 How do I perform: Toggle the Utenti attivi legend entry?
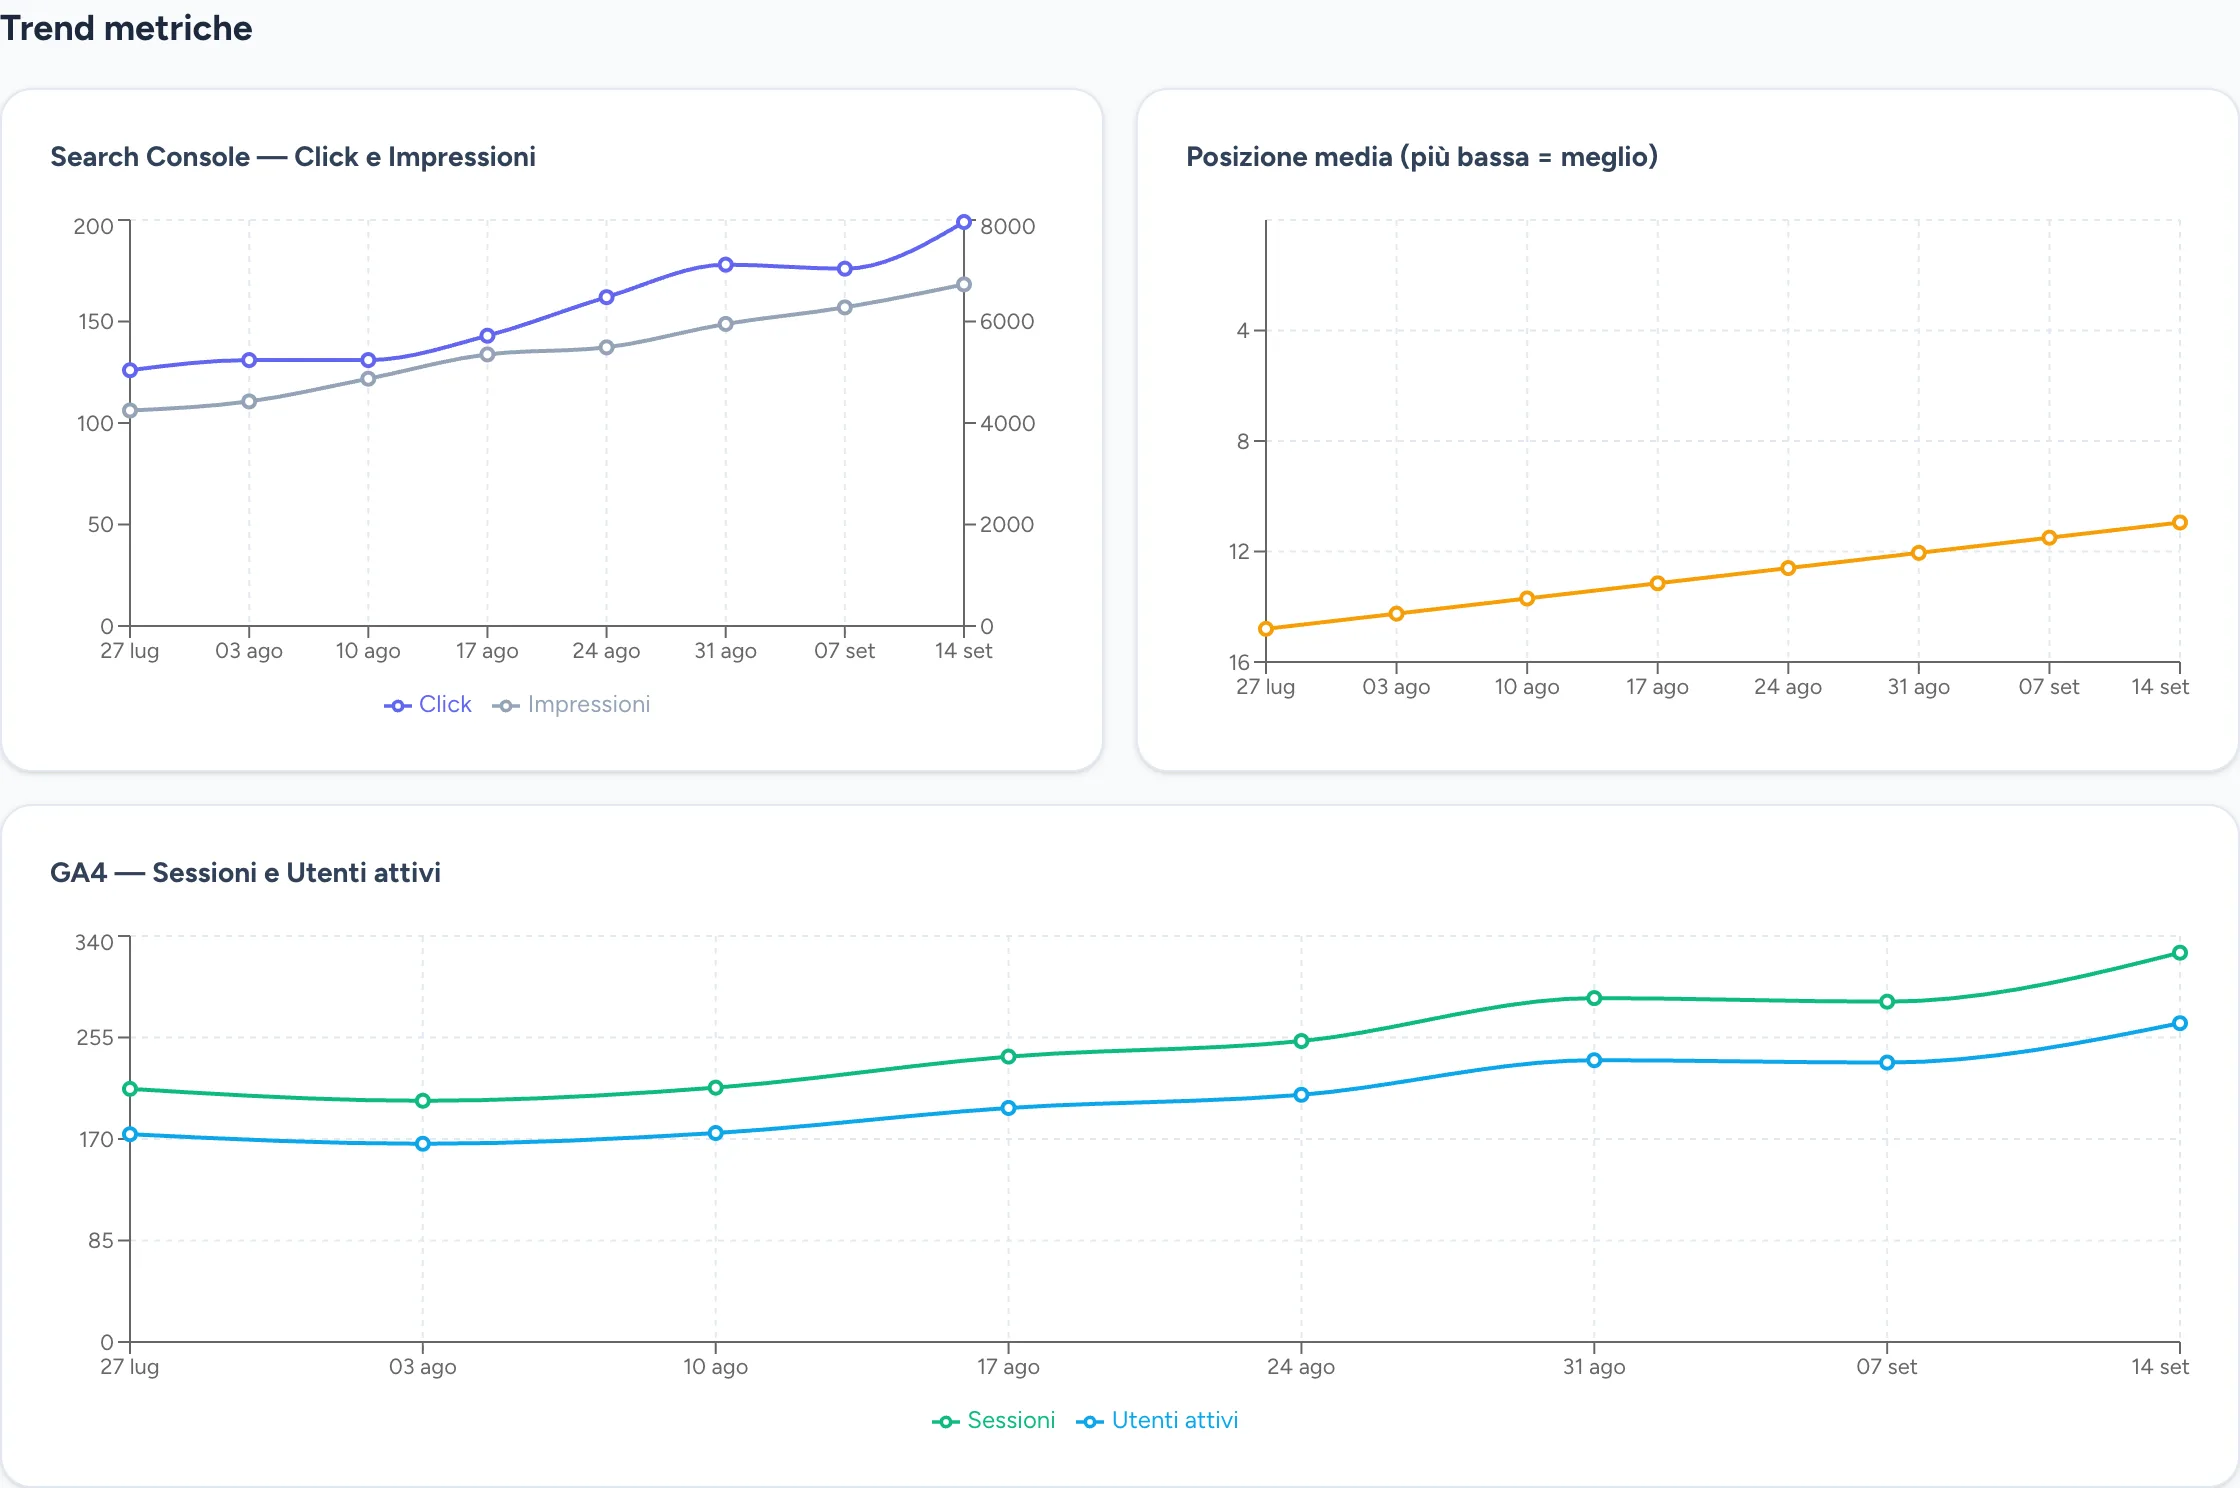point(1157,1421)
